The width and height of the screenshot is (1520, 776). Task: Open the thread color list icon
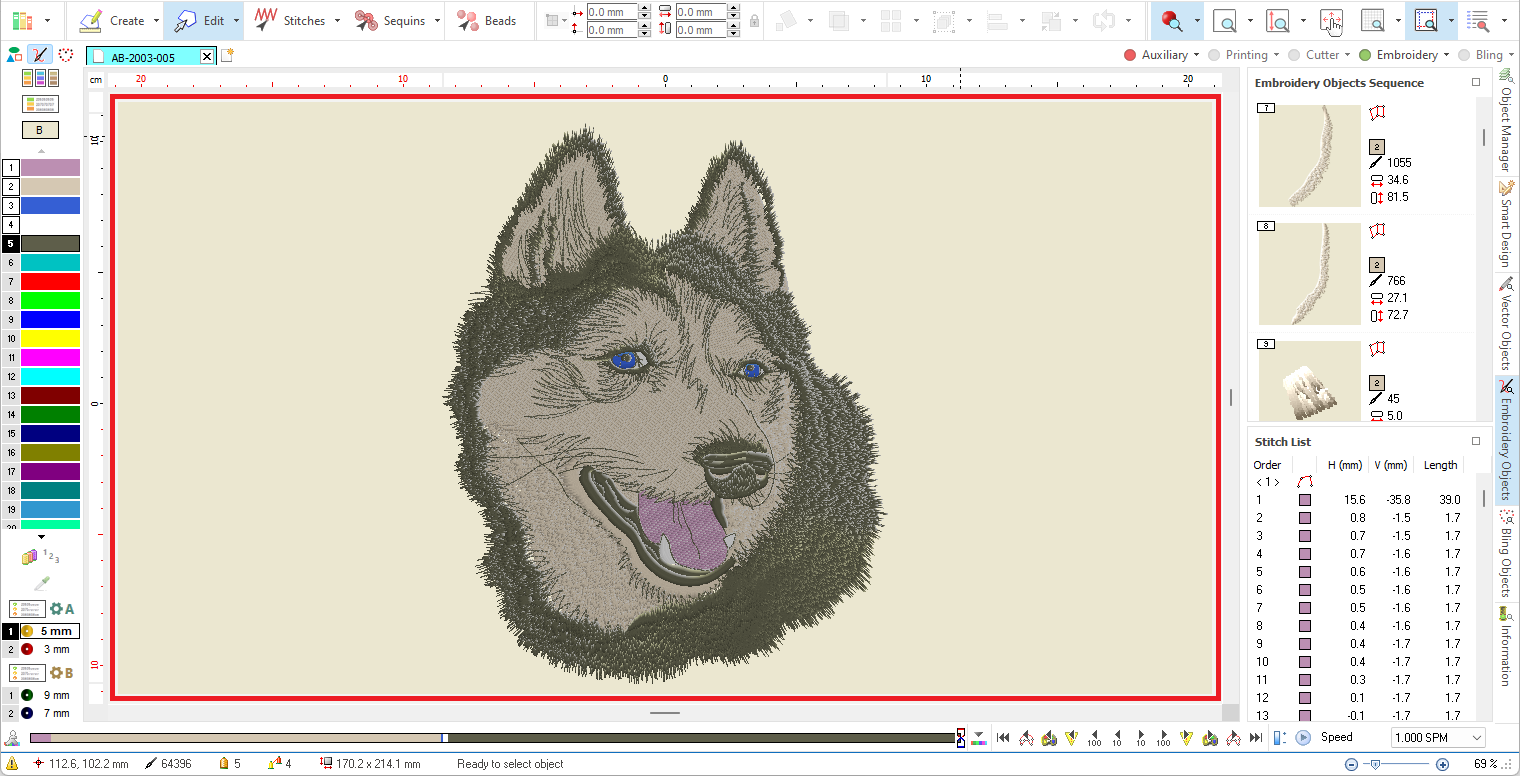[40, 104]
